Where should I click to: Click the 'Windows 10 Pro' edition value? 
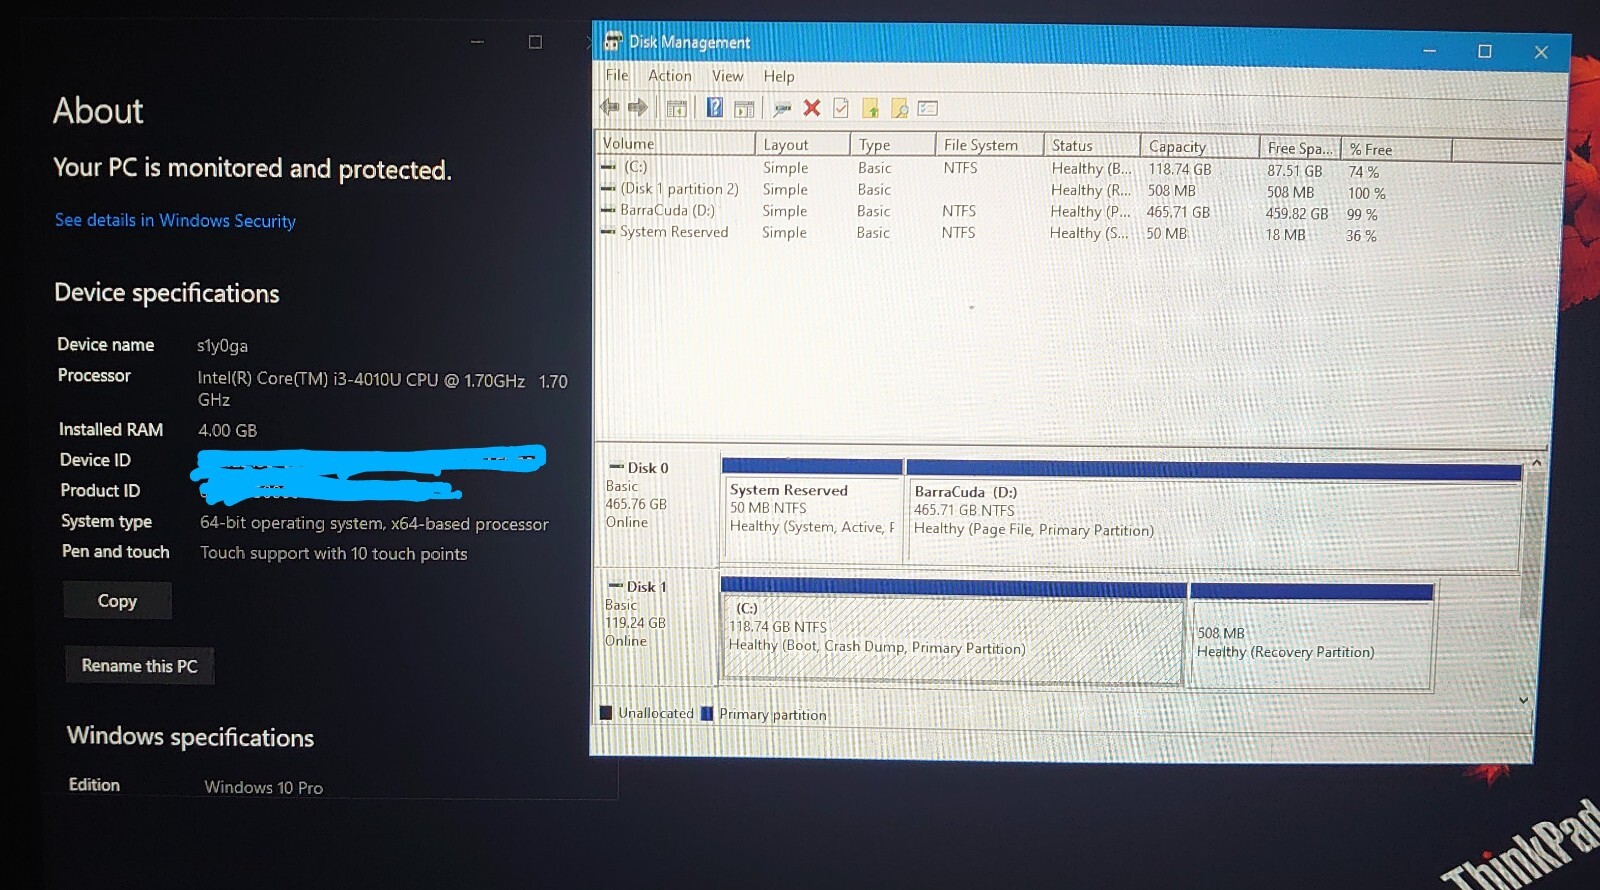264,787
